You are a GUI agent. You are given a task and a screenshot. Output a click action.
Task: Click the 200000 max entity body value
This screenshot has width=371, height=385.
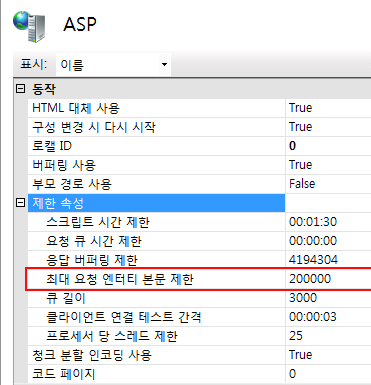coord(310,279)
